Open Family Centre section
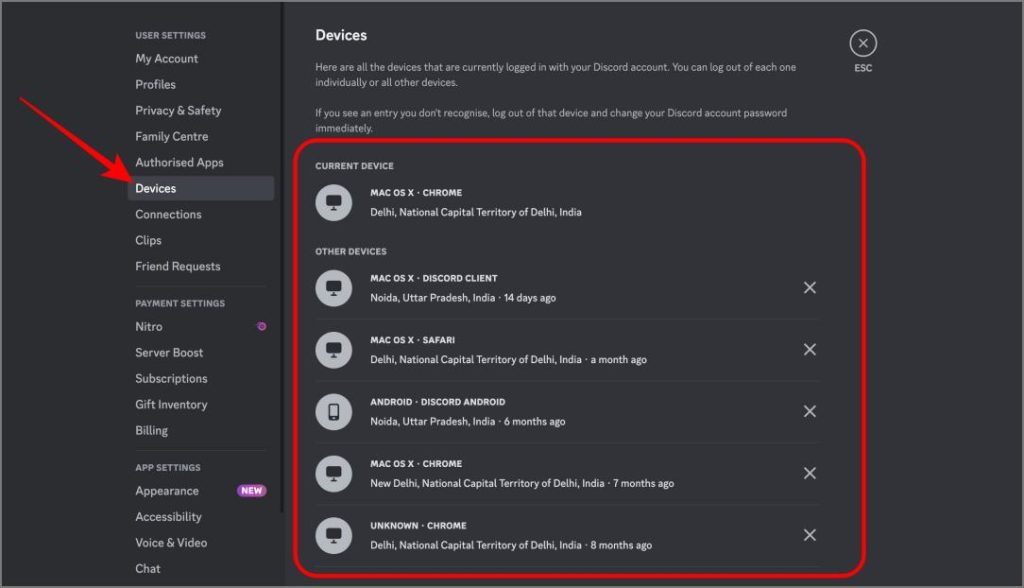This screenshot has height=588, width=1024. [172, 136]
